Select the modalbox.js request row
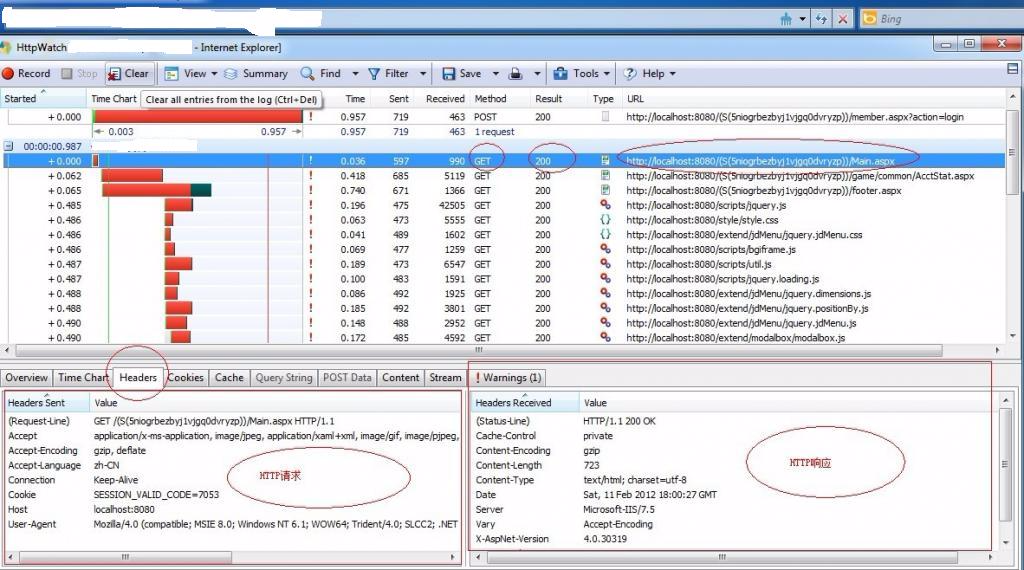Viewport: 1024px width, 570px height. 503,338
